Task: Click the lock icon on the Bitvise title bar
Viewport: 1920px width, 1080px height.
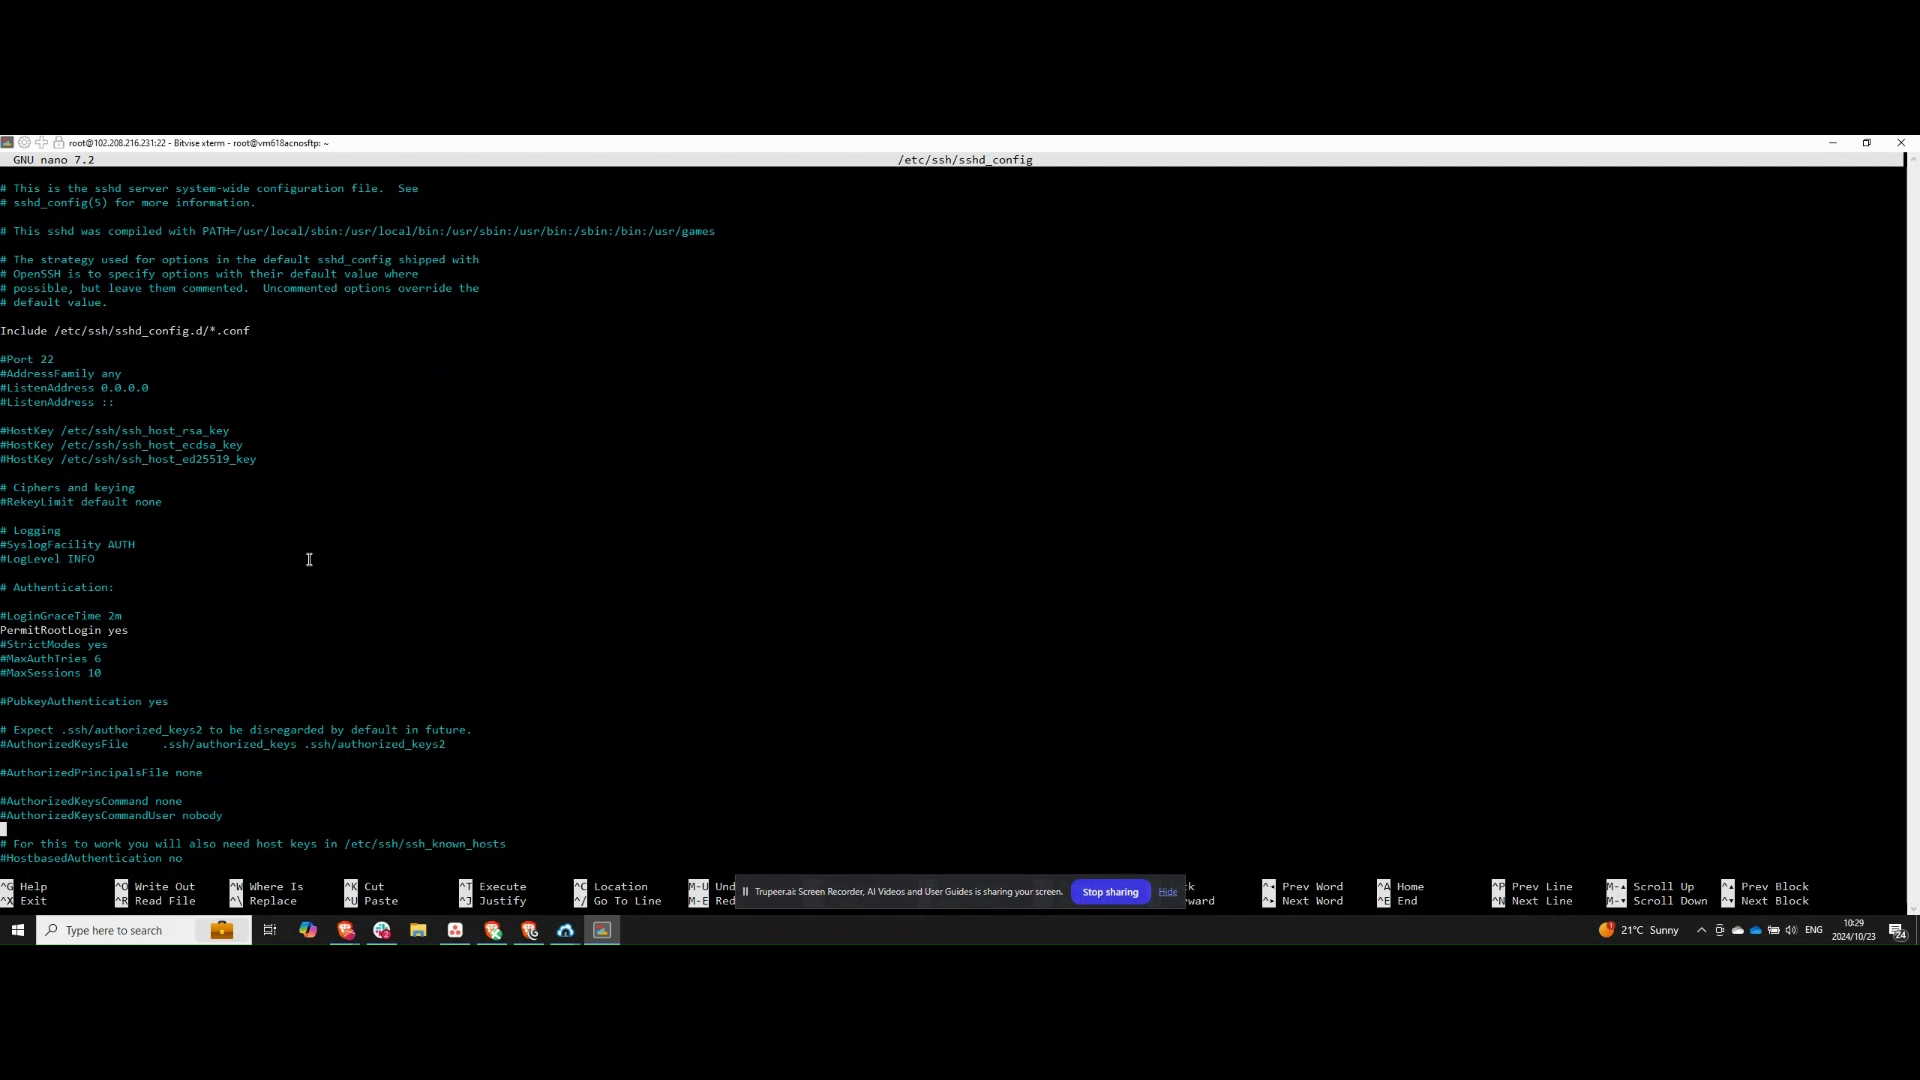Action: 58,143
